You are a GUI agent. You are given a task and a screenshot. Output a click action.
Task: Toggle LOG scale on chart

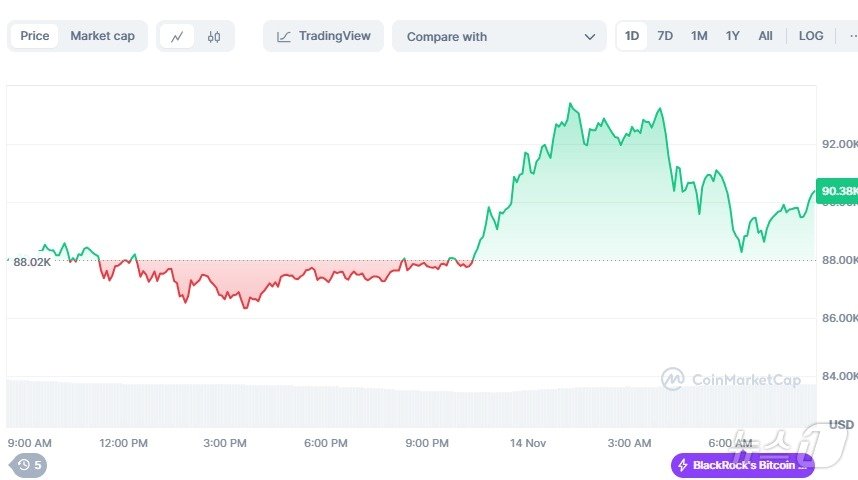coord(811,36)
